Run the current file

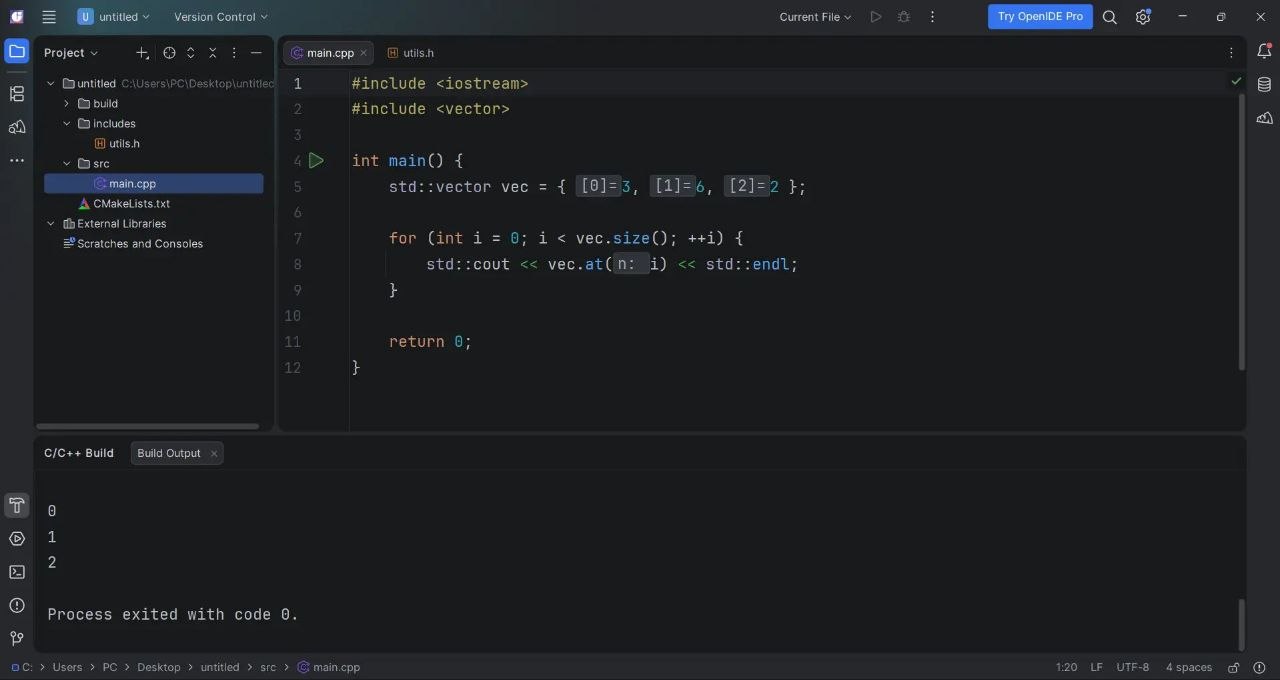coord(876,17)
